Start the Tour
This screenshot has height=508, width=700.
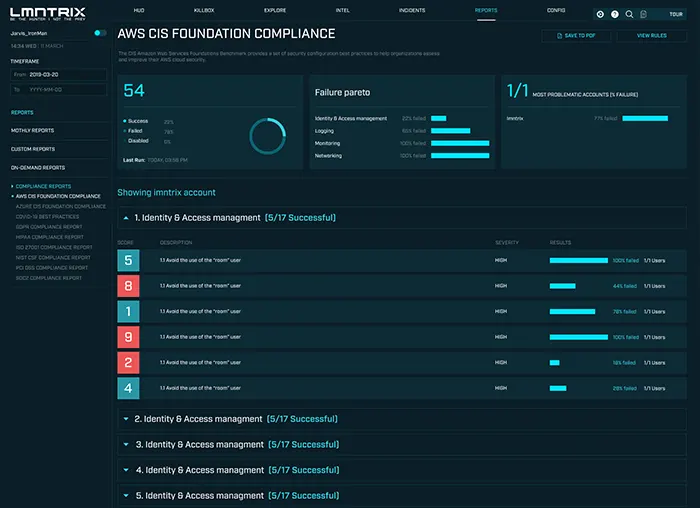pos(676,14)
